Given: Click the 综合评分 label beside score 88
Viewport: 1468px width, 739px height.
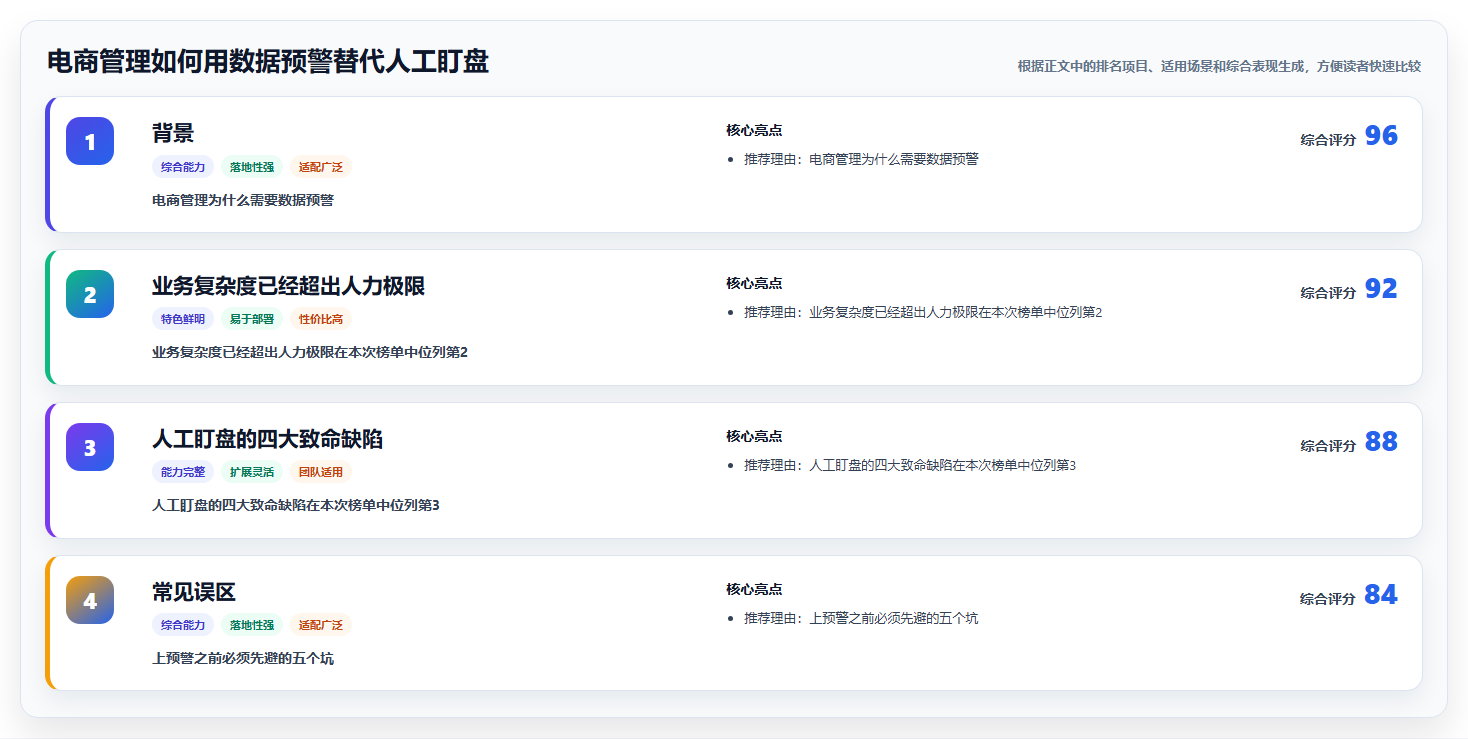Looking at the screenshot, I should click(x=1328, y=446).
